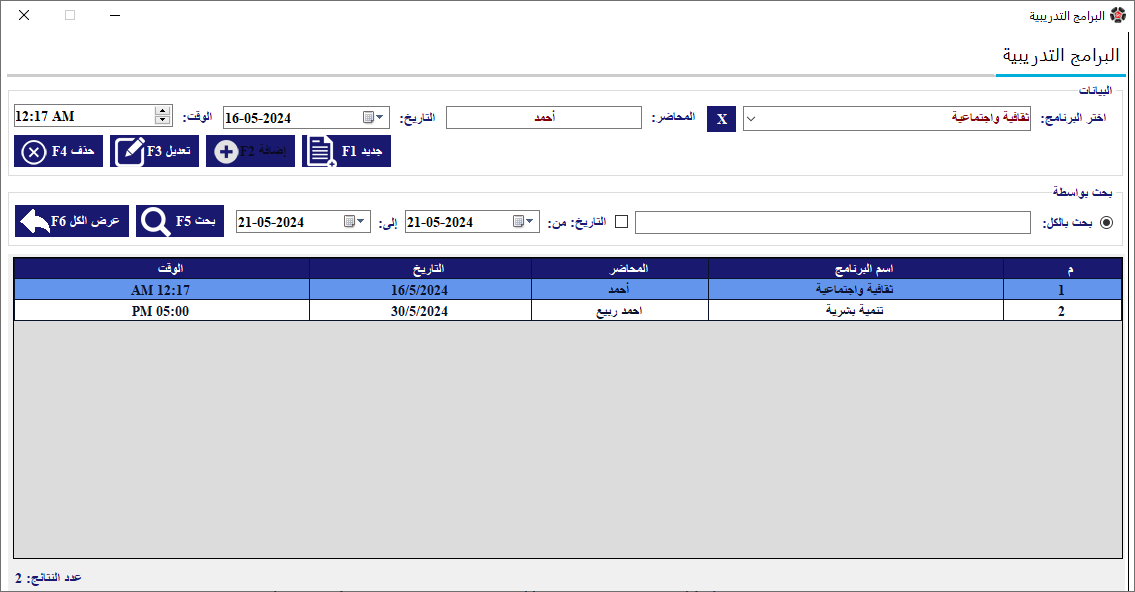Screen dimensions: 1135x592
Task: Click the search text input field
Action: point(832,222)
